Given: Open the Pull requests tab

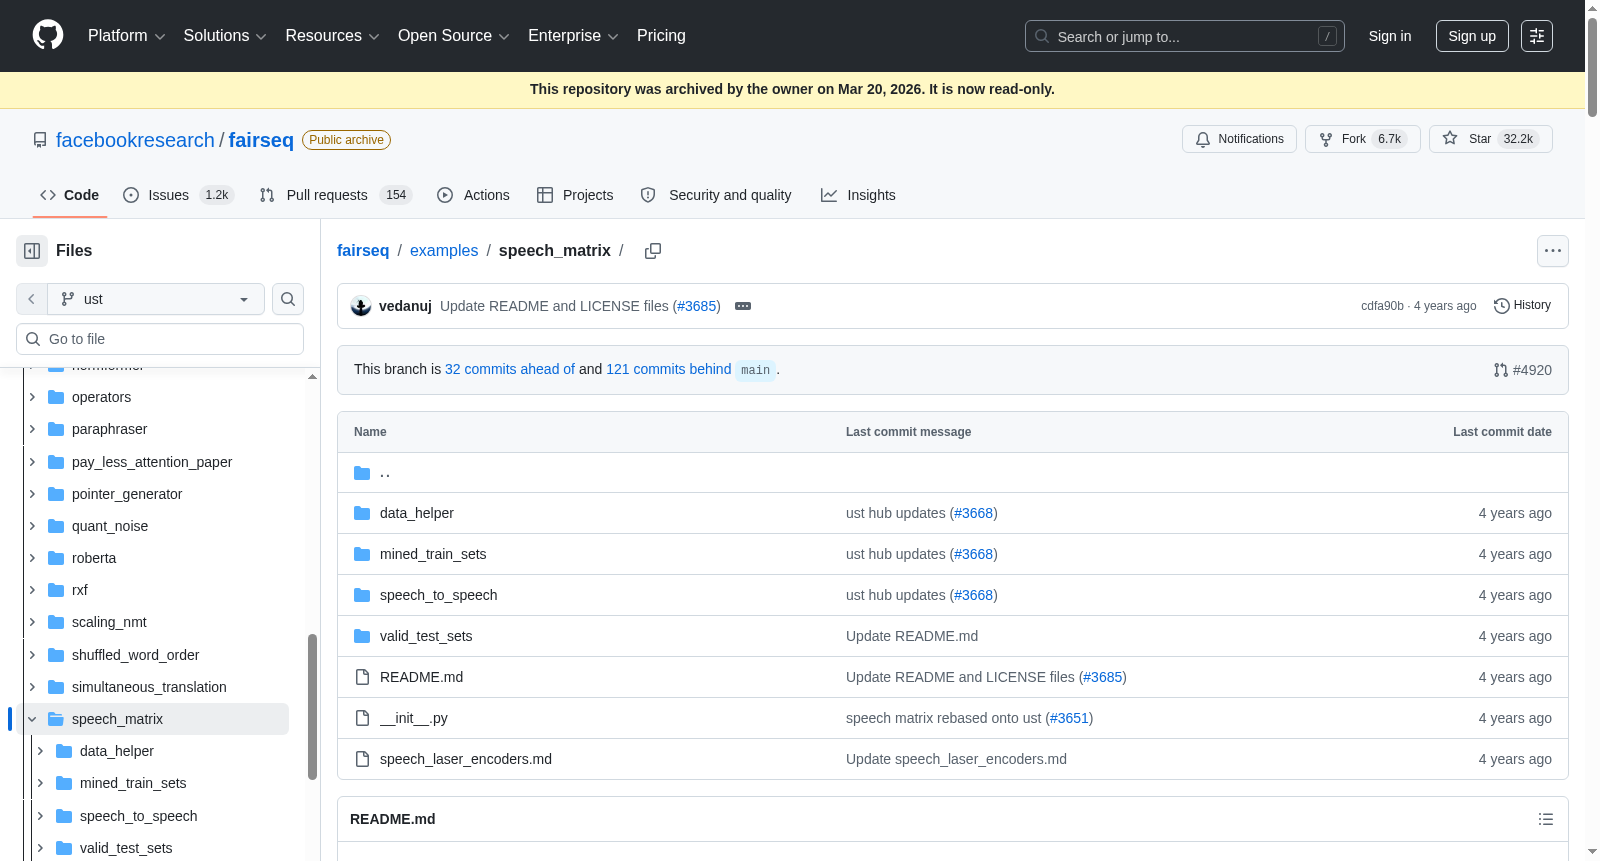Looking at the screenshot, I should point(335,195).
